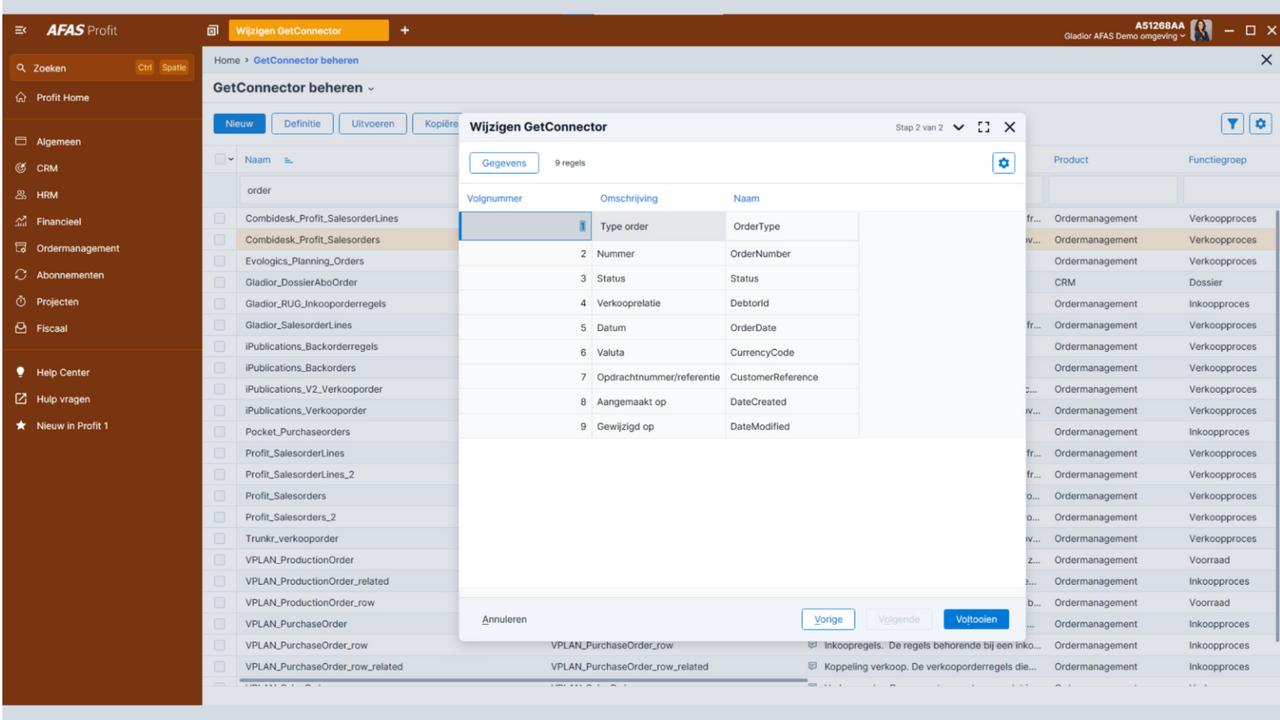Collapse the sidebar with hamburger icon
Viewport: 1280px width, 720px height.
tap(21, 31)
